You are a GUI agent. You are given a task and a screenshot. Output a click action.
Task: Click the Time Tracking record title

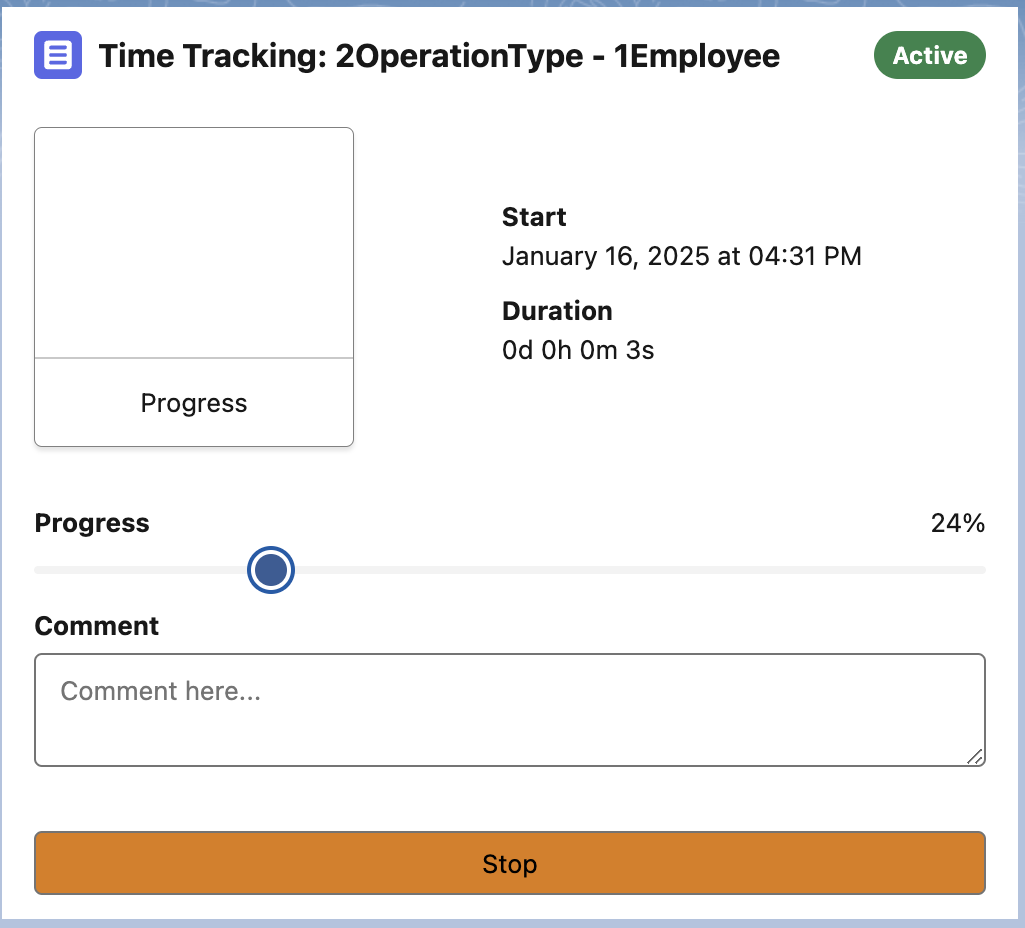tap(439, 56)
